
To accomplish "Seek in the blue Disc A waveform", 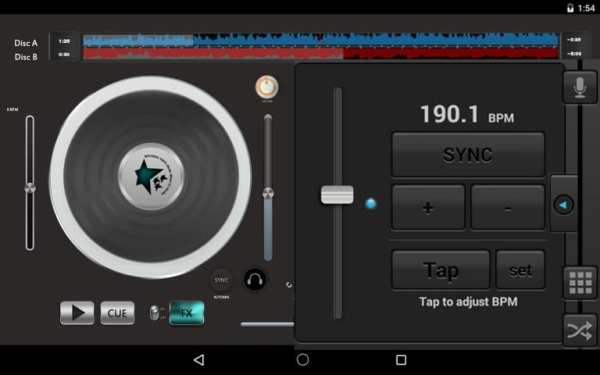I will 321,40.
